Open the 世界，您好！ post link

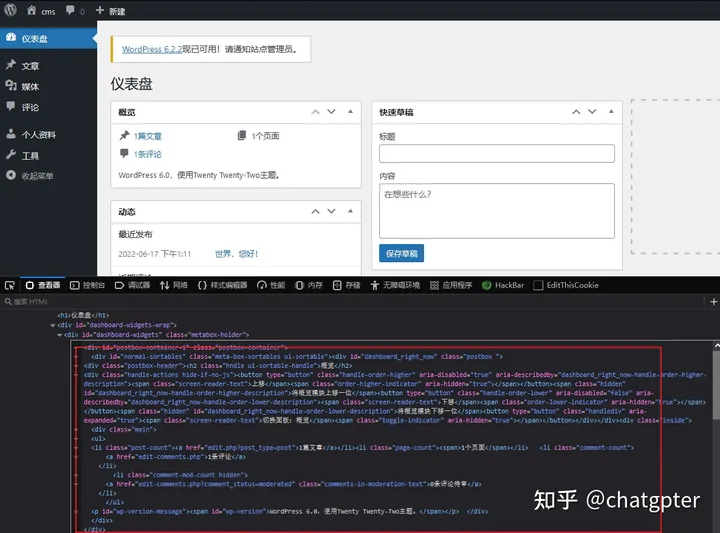pyautogui.click(x=236, y=254)
